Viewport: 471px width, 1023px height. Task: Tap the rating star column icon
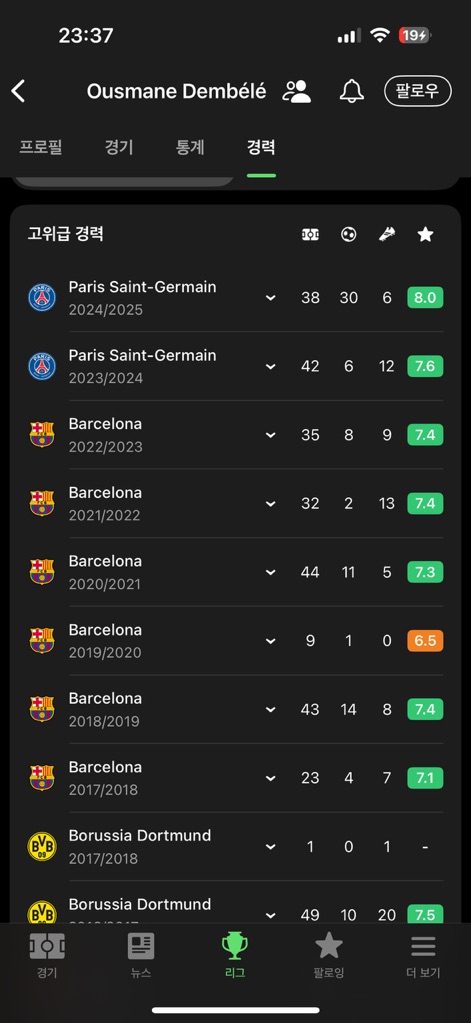pyautogui.click(x=425, y=235)
